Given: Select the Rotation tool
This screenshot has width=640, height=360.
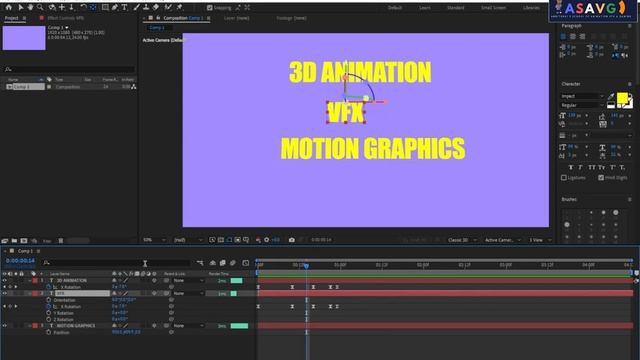Looking at the screenshot, I should tap(83, 7).
